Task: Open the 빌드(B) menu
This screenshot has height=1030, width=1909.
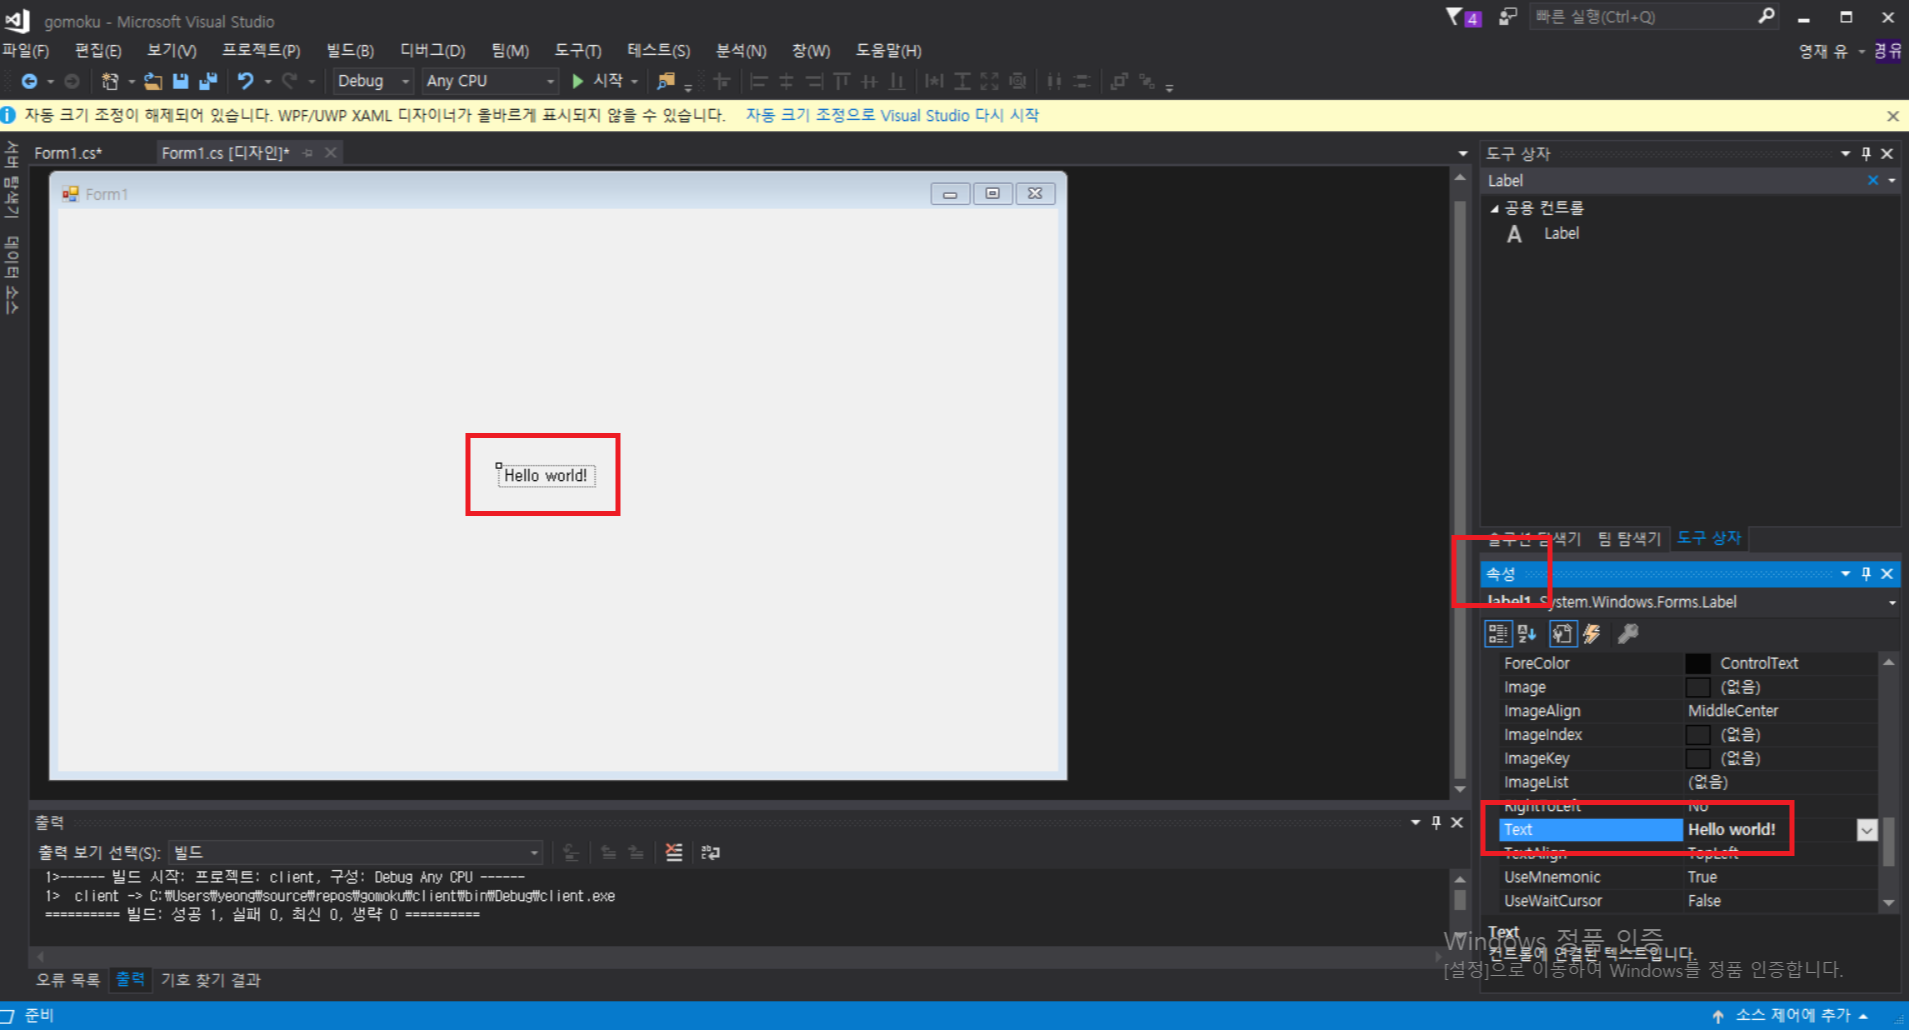Action: coord(350,50)
